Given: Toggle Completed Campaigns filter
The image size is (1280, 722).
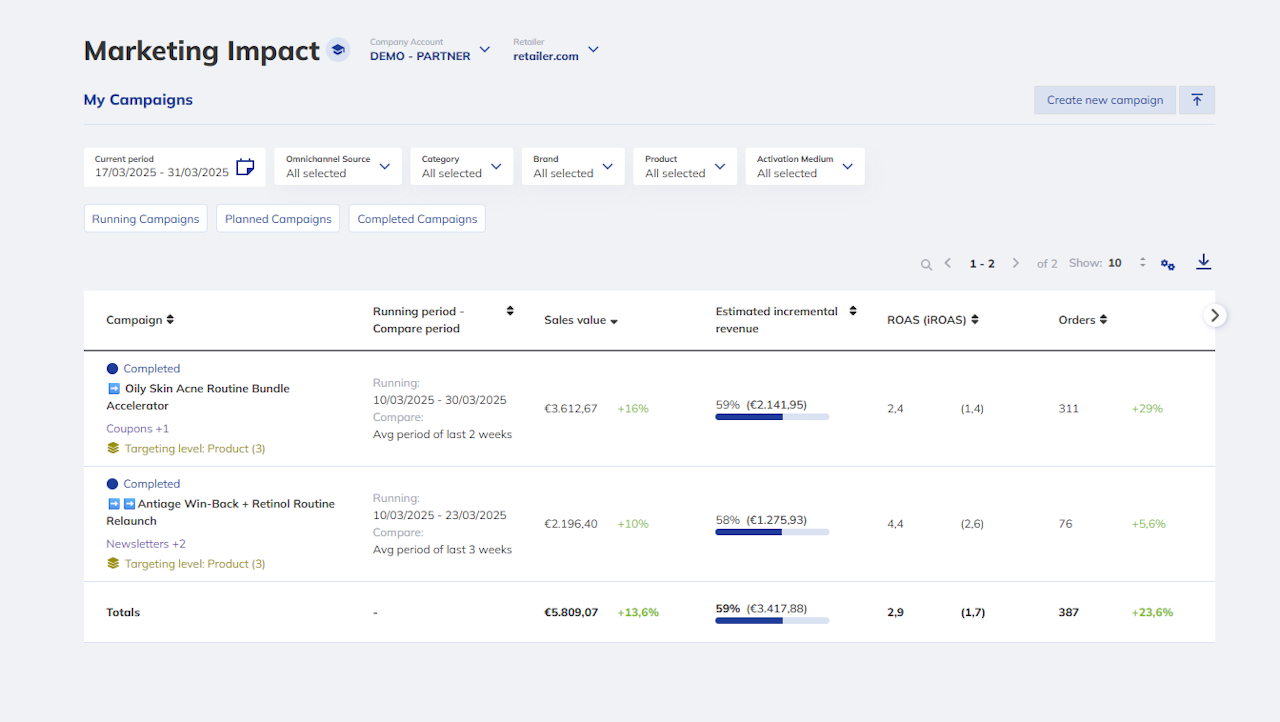Looking at the screenshot, I should [x=417, y=219].
